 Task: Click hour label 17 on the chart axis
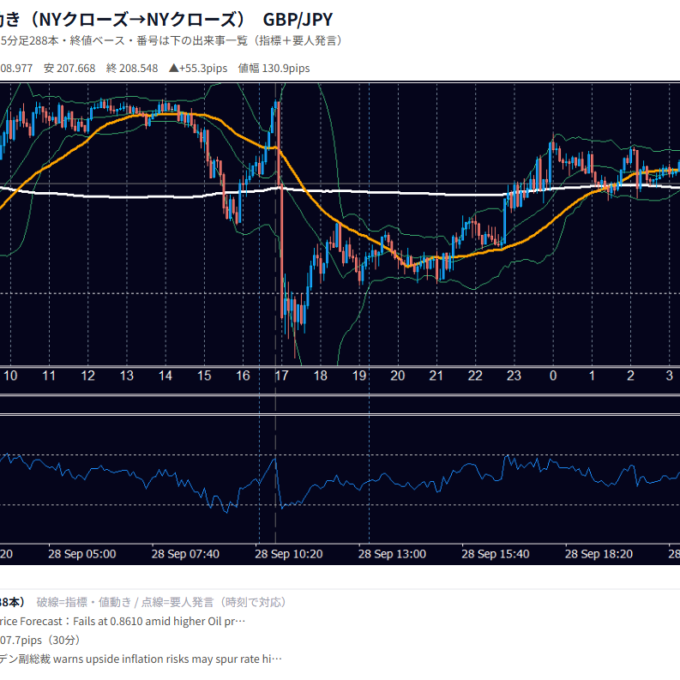[x=281, y=376]
